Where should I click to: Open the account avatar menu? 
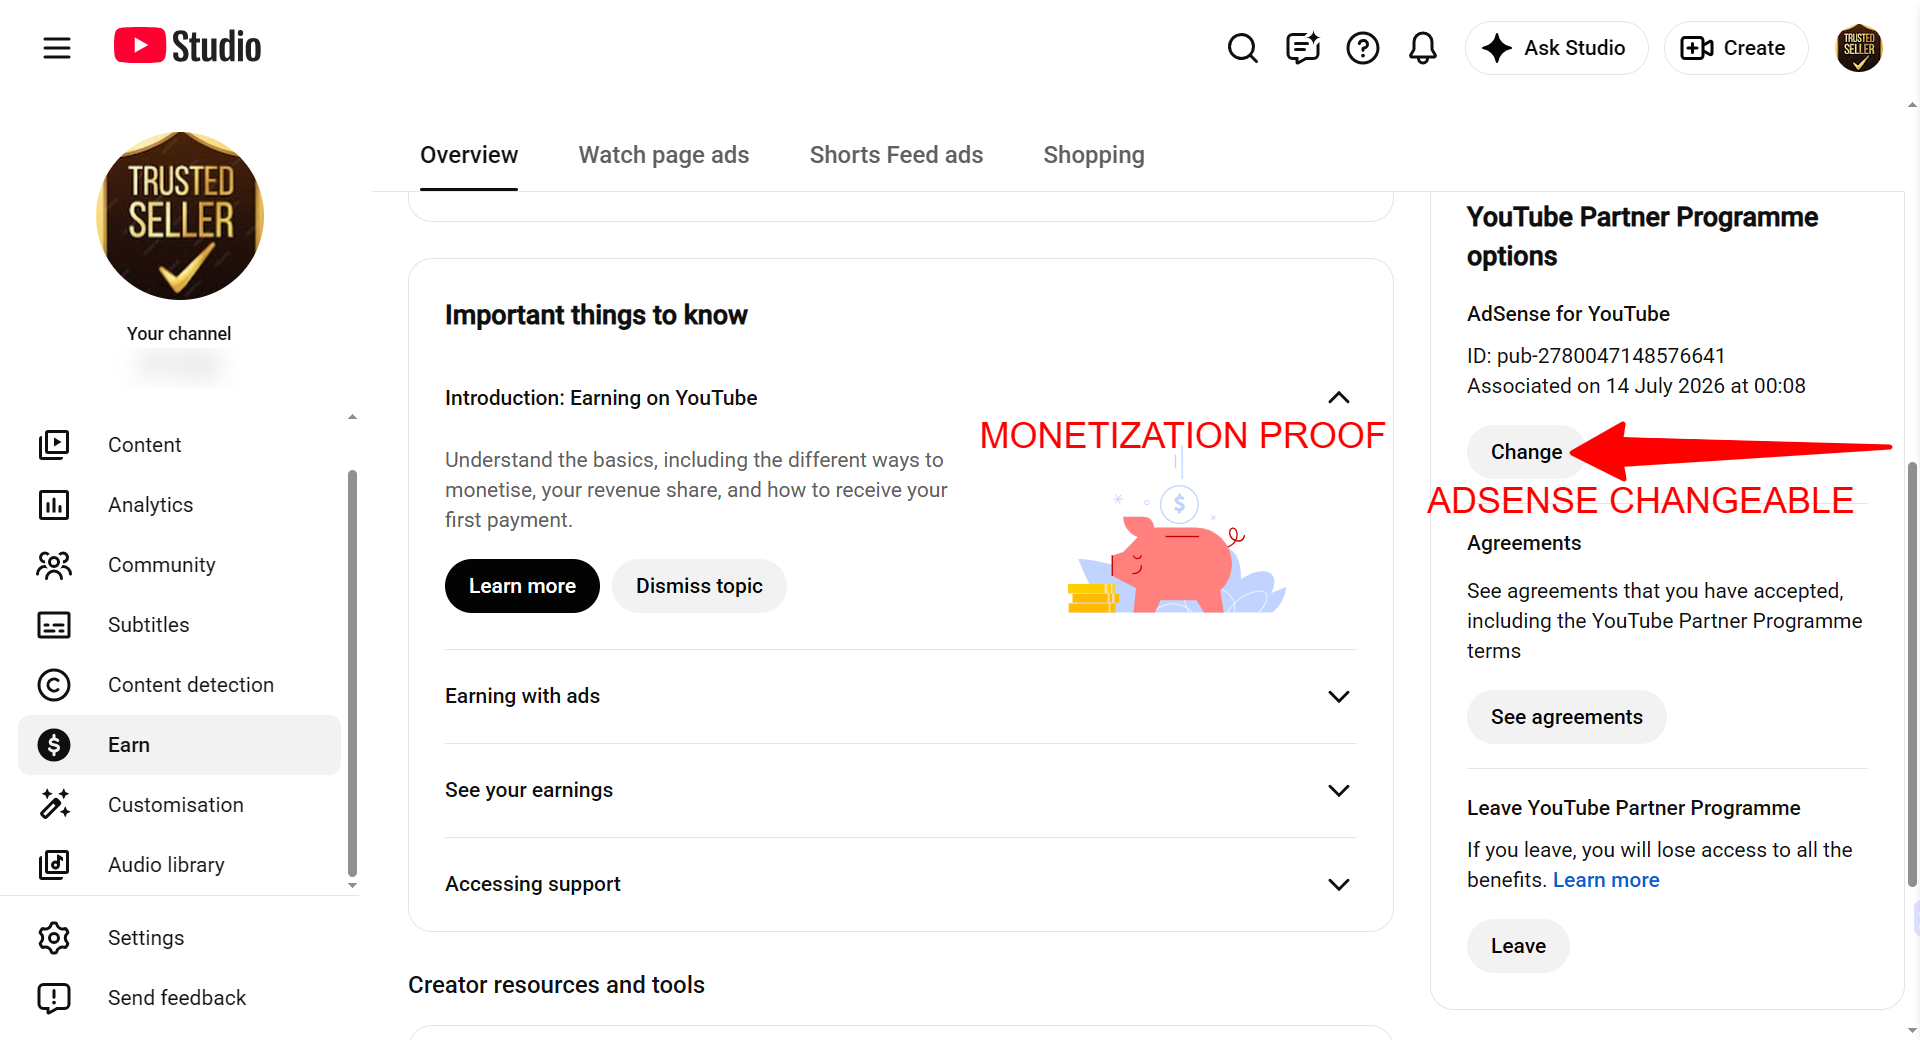[x=1859, y=48]
